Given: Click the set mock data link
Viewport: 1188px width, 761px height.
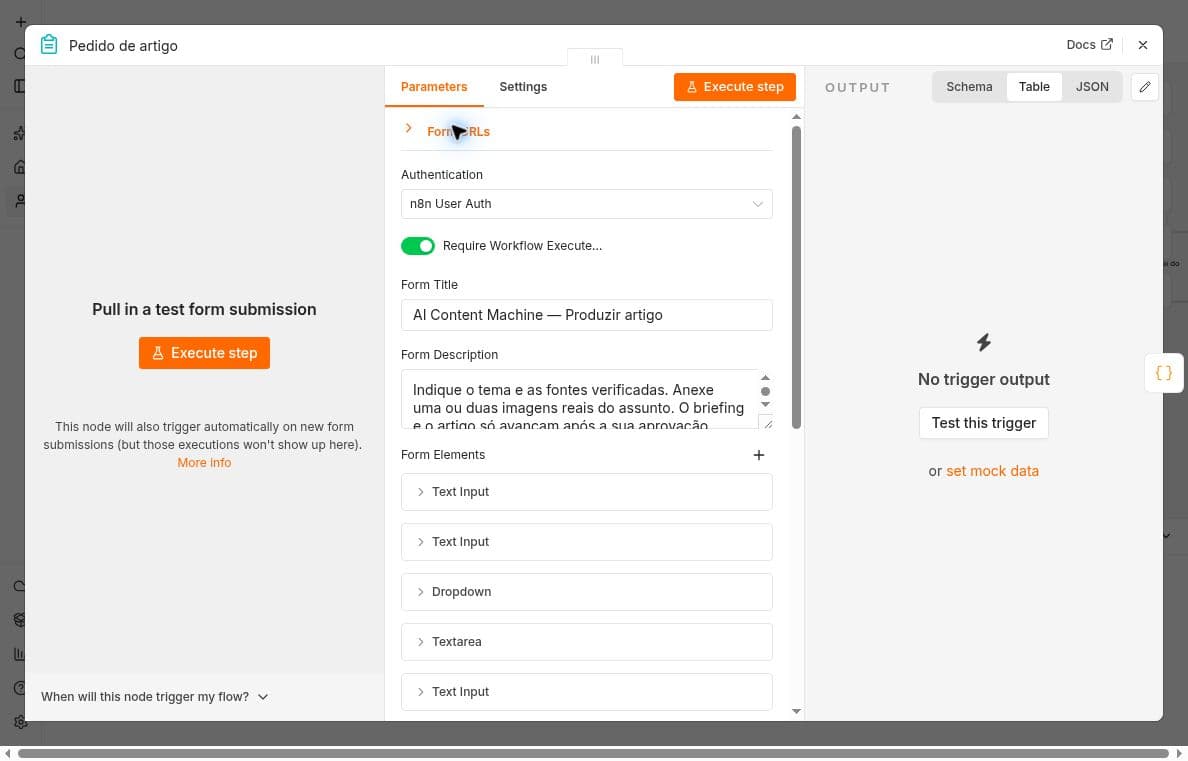Looking at the screenshot, I should tap(992, 471).
